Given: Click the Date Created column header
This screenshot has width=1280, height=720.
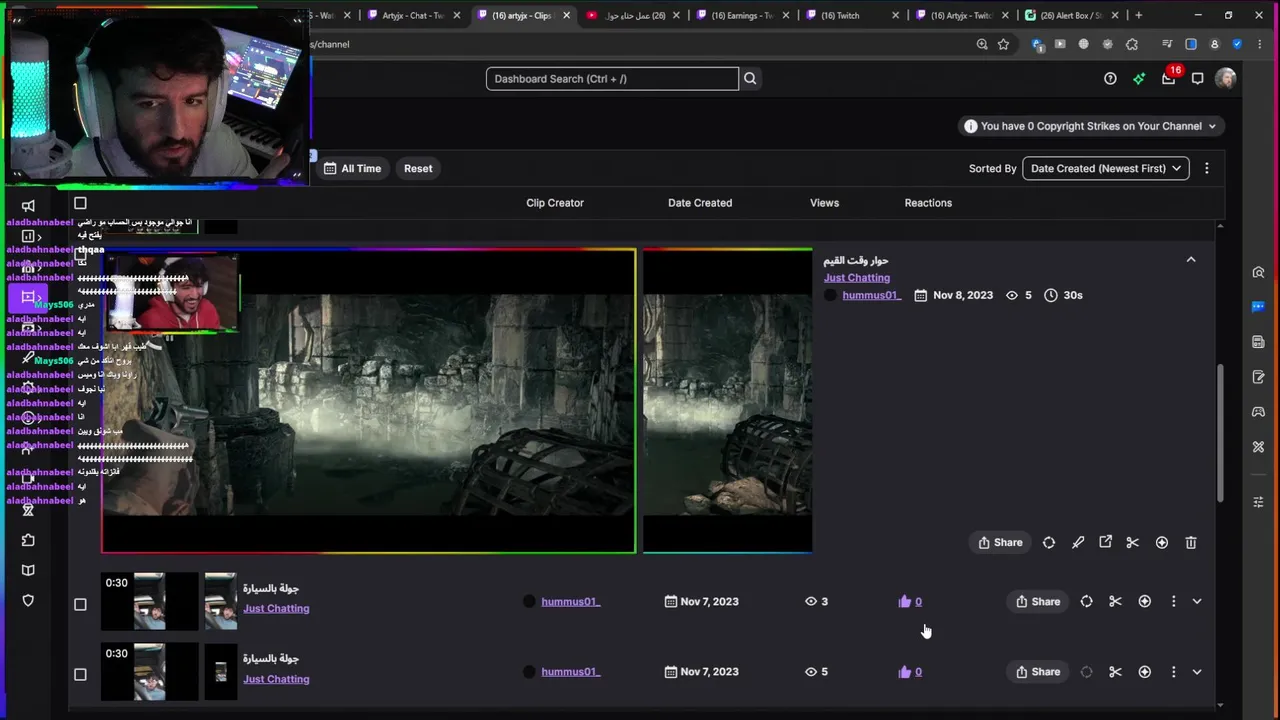Looking at the screenshot, I should [700, 203].
